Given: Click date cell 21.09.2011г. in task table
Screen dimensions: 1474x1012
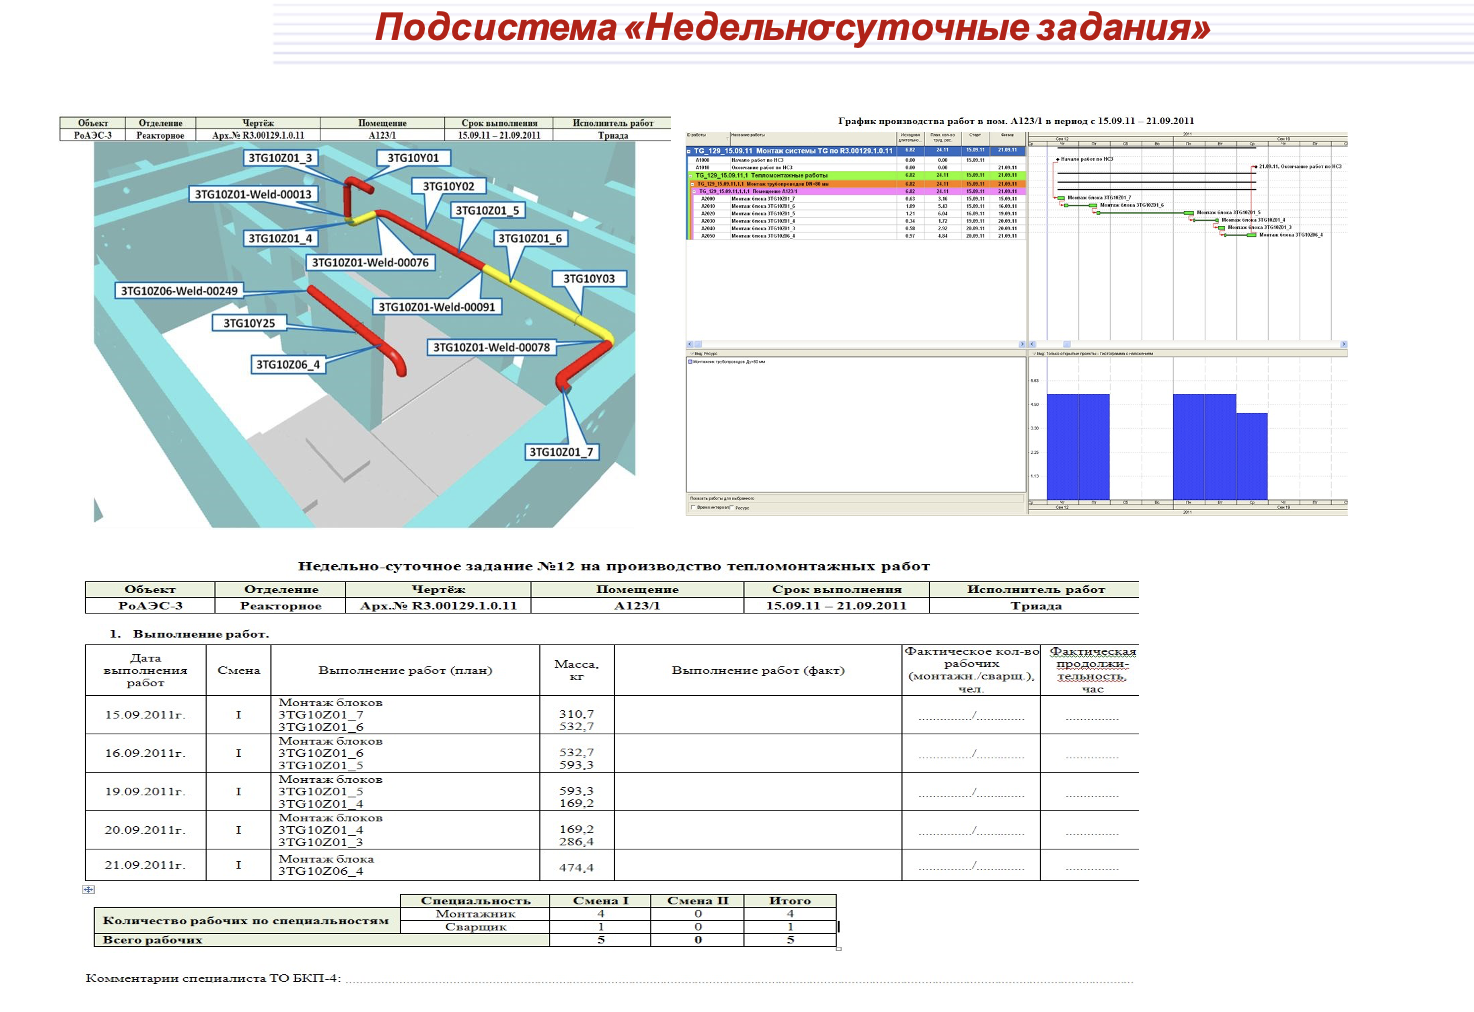Looking at the screenshot, I should [x=145, y=865].
